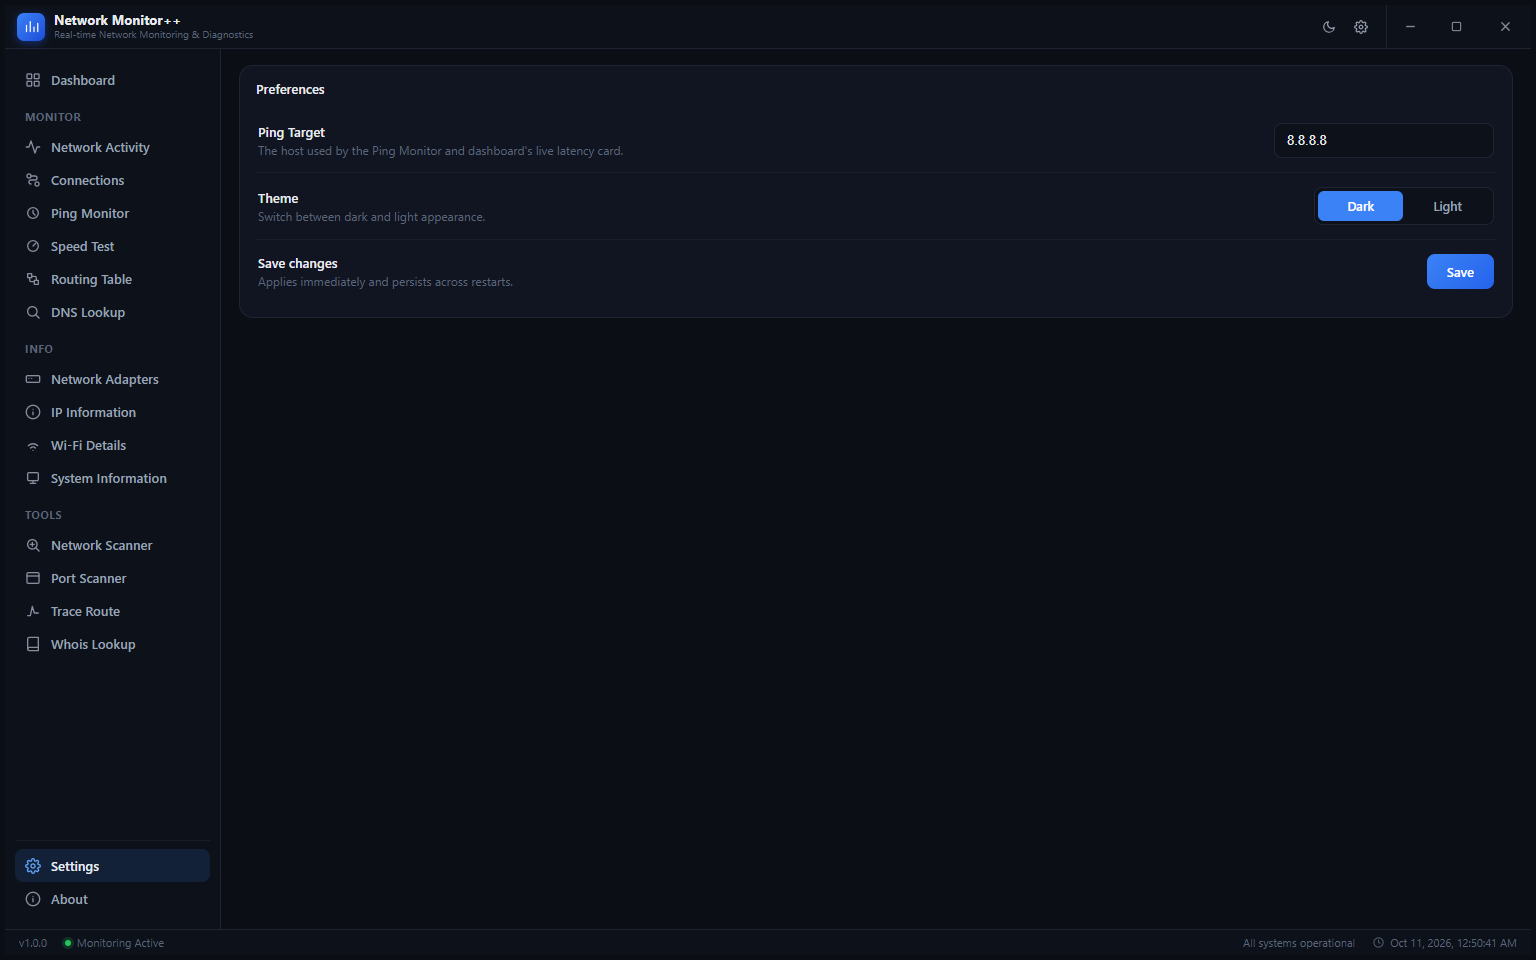Click the About info circle icon
Viewport: 1536px width, 960px height.
33,899
